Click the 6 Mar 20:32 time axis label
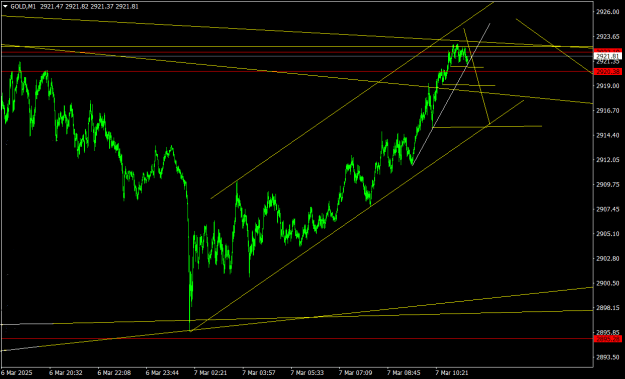The image size is (625, 379). (66, 373)
